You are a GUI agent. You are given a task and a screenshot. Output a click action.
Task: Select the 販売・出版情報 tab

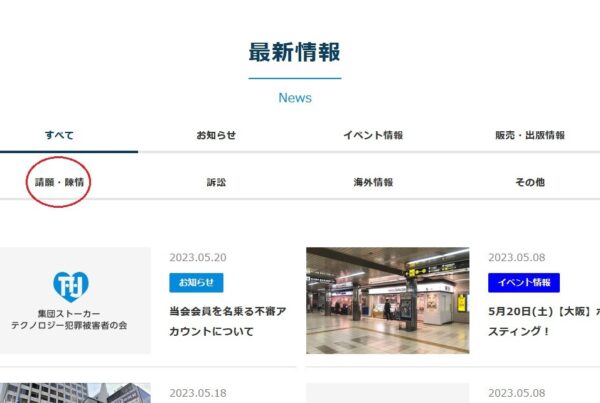point(530,135)
